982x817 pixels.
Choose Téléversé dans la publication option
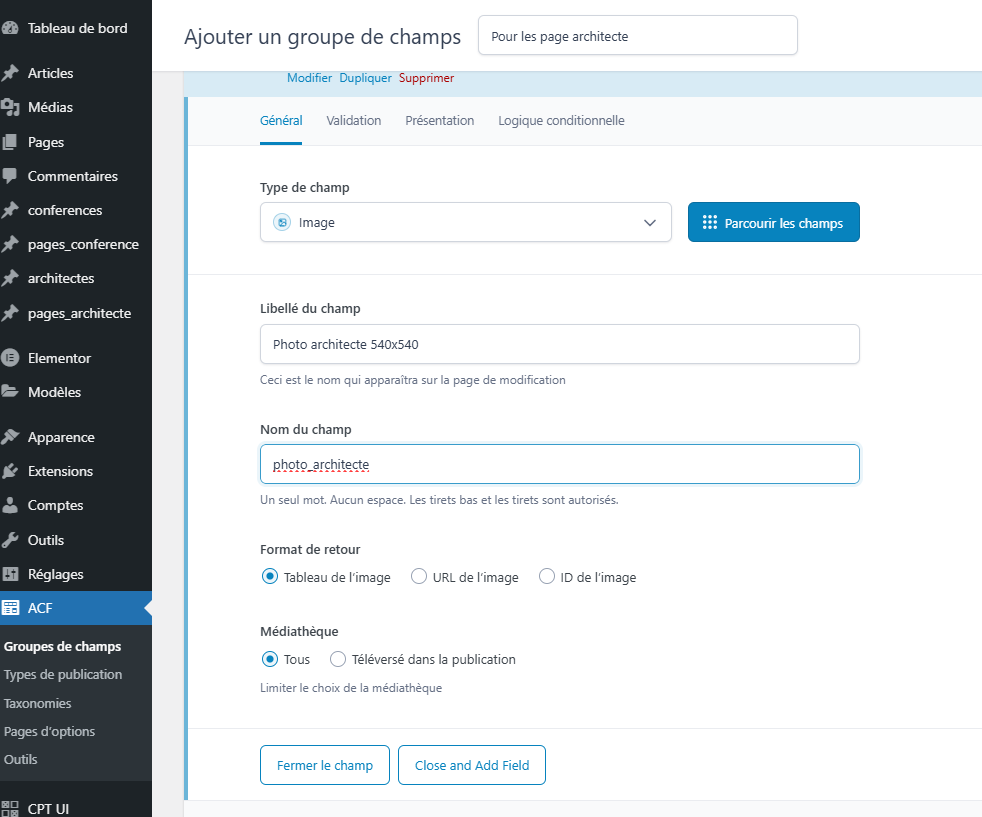[338, 659]
